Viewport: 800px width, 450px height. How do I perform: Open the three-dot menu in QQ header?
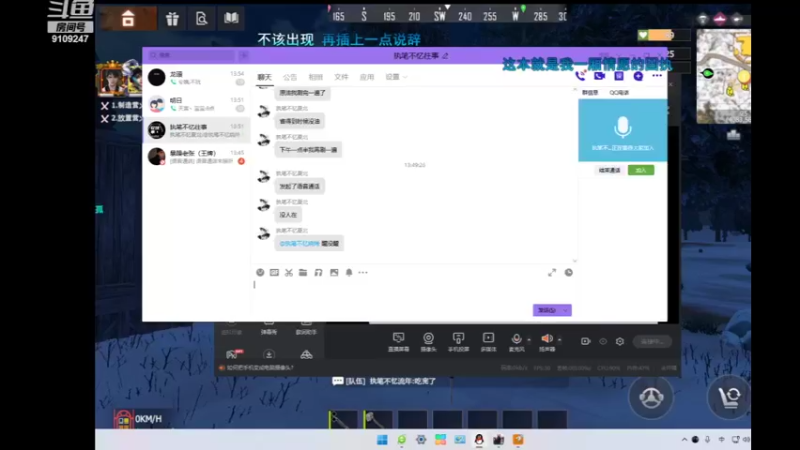[657, 76]
